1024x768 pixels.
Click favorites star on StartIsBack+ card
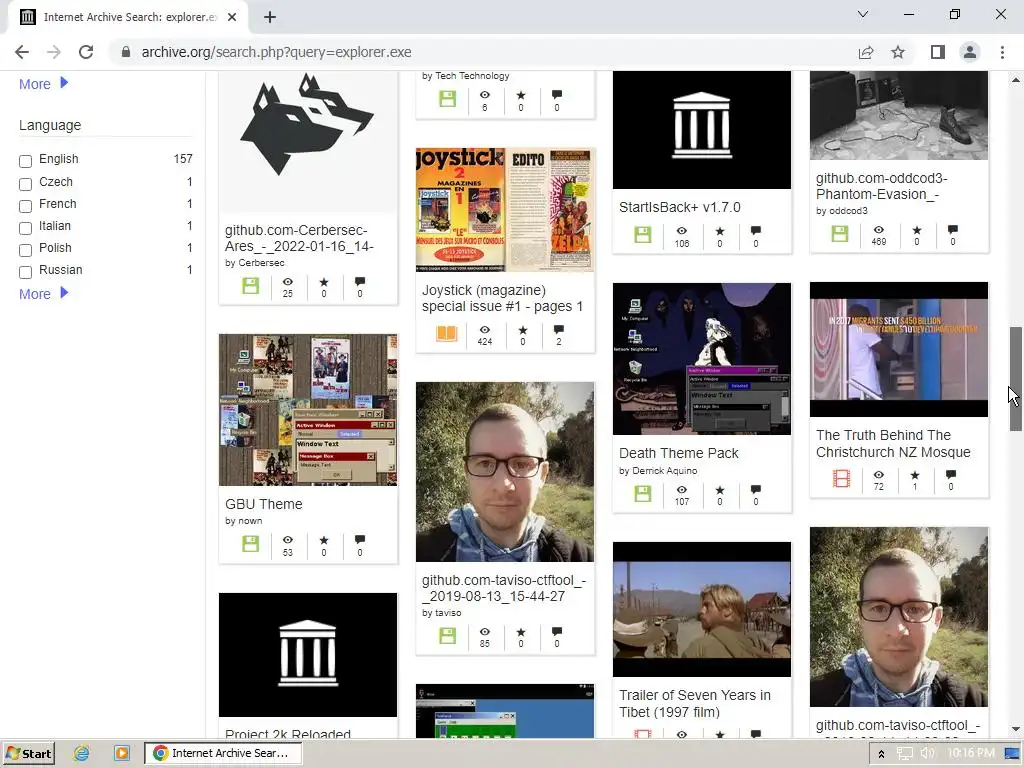pos(720,231)
